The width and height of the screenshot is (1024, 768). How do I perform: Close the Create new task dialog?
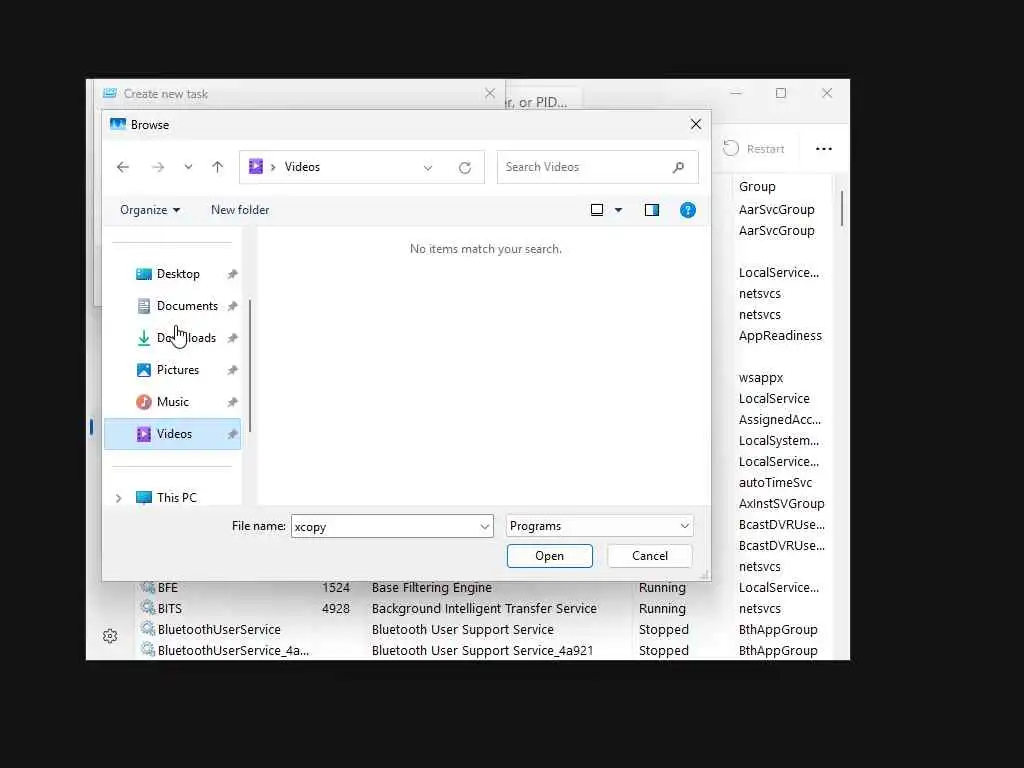coord(490,93)
